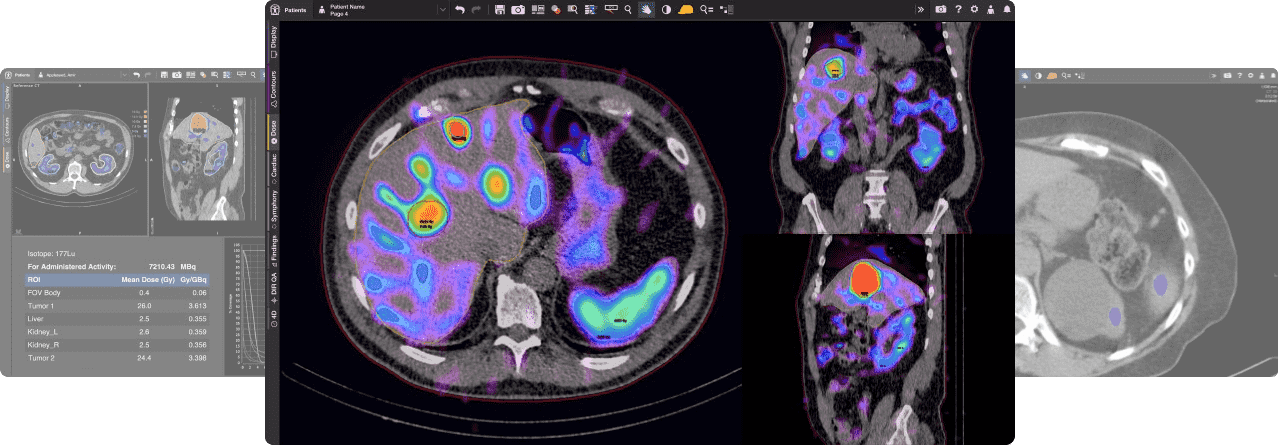1278x445 pixels.
Task: Click the floppy-disk save icon
Action: (500, 9)
